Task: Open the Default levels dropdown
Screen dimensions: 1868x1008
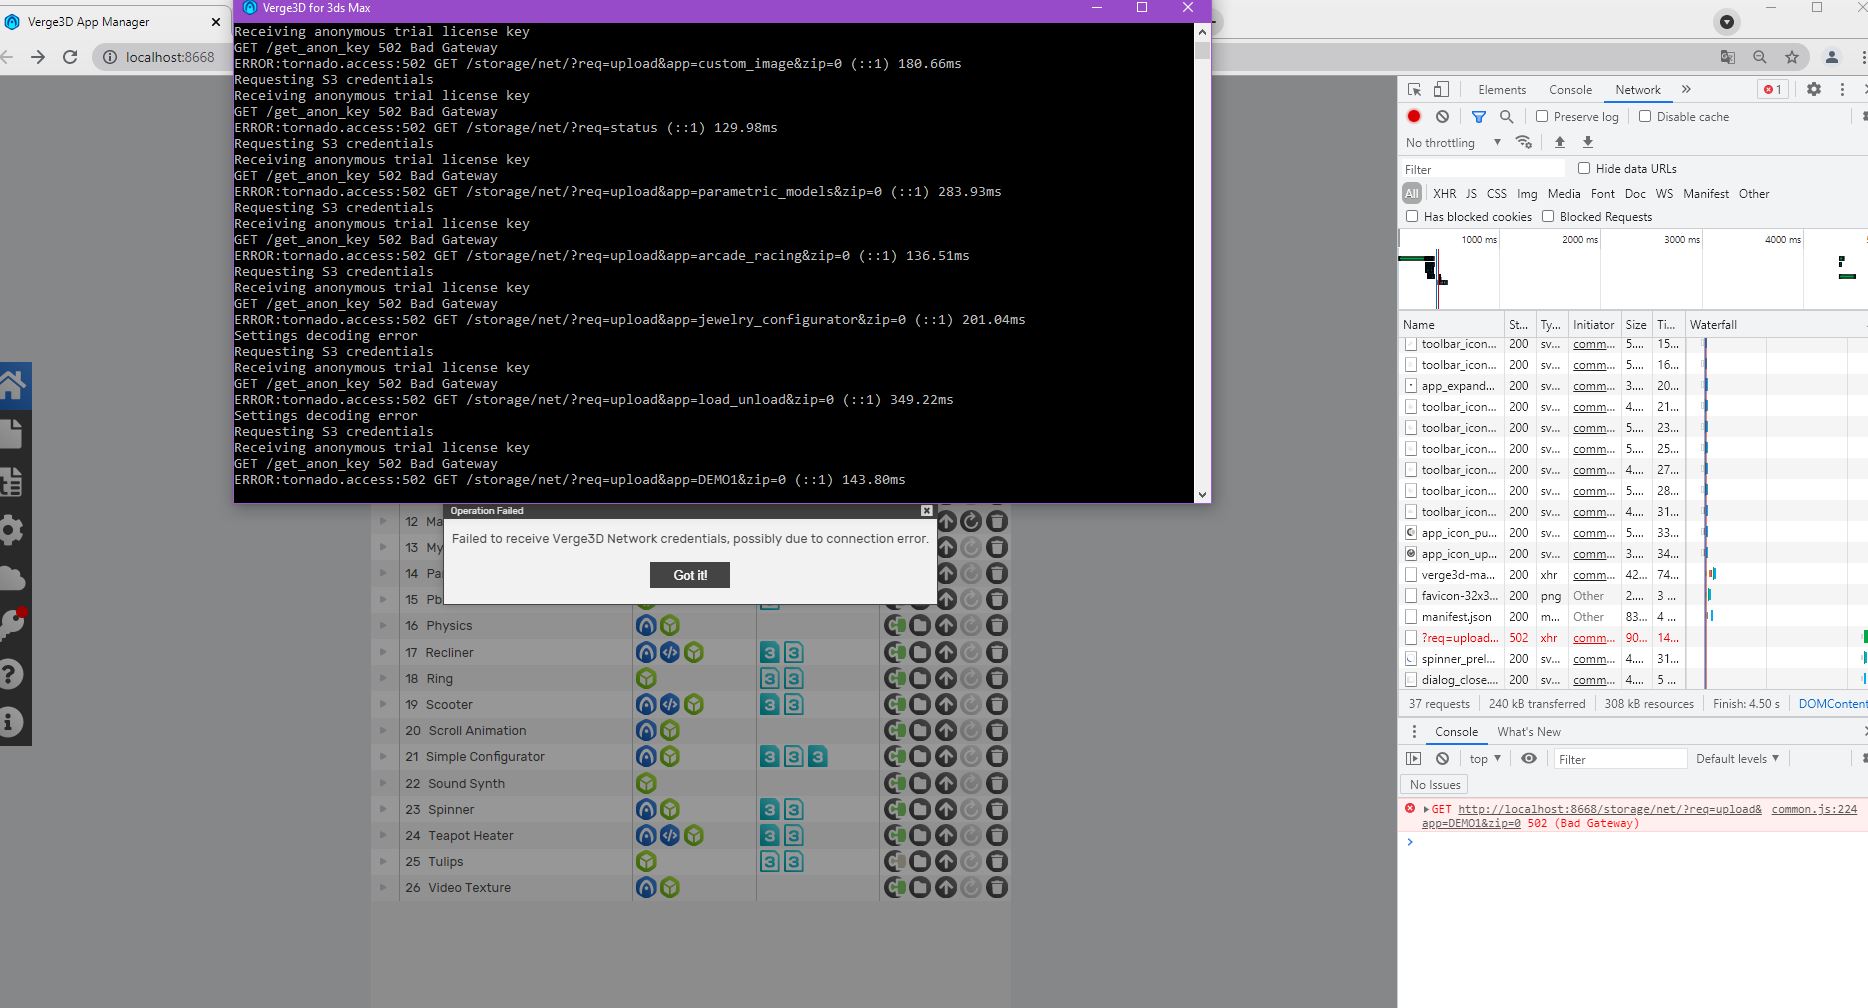Action: pos(1737,758)
